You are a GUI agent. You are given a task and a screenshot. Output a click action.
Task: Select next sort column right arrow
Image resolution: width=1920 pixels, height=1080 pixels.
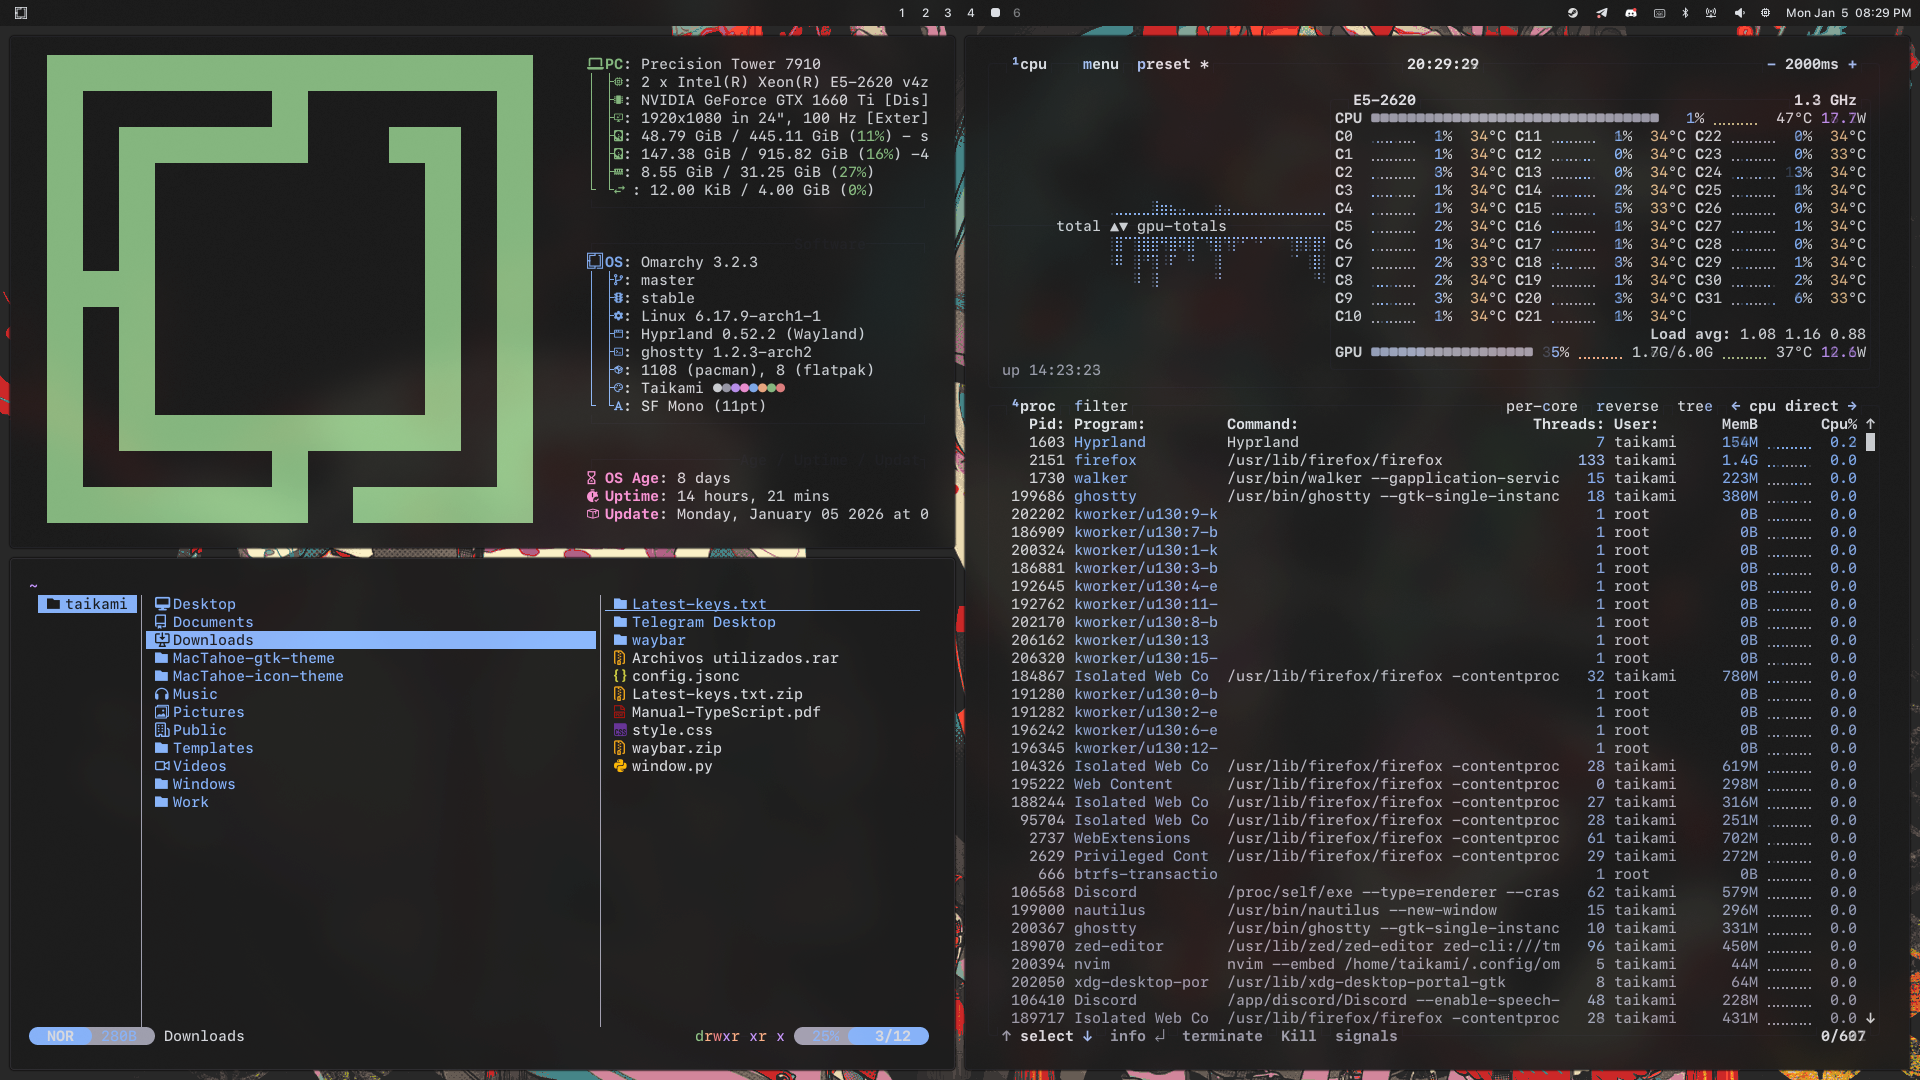(1852, 406)
